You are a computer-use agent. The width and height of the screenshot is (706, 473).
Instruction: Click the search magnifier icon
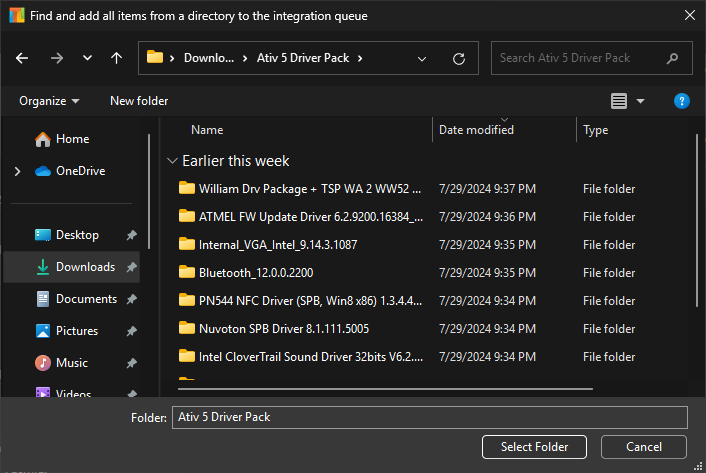coord(673,58)
